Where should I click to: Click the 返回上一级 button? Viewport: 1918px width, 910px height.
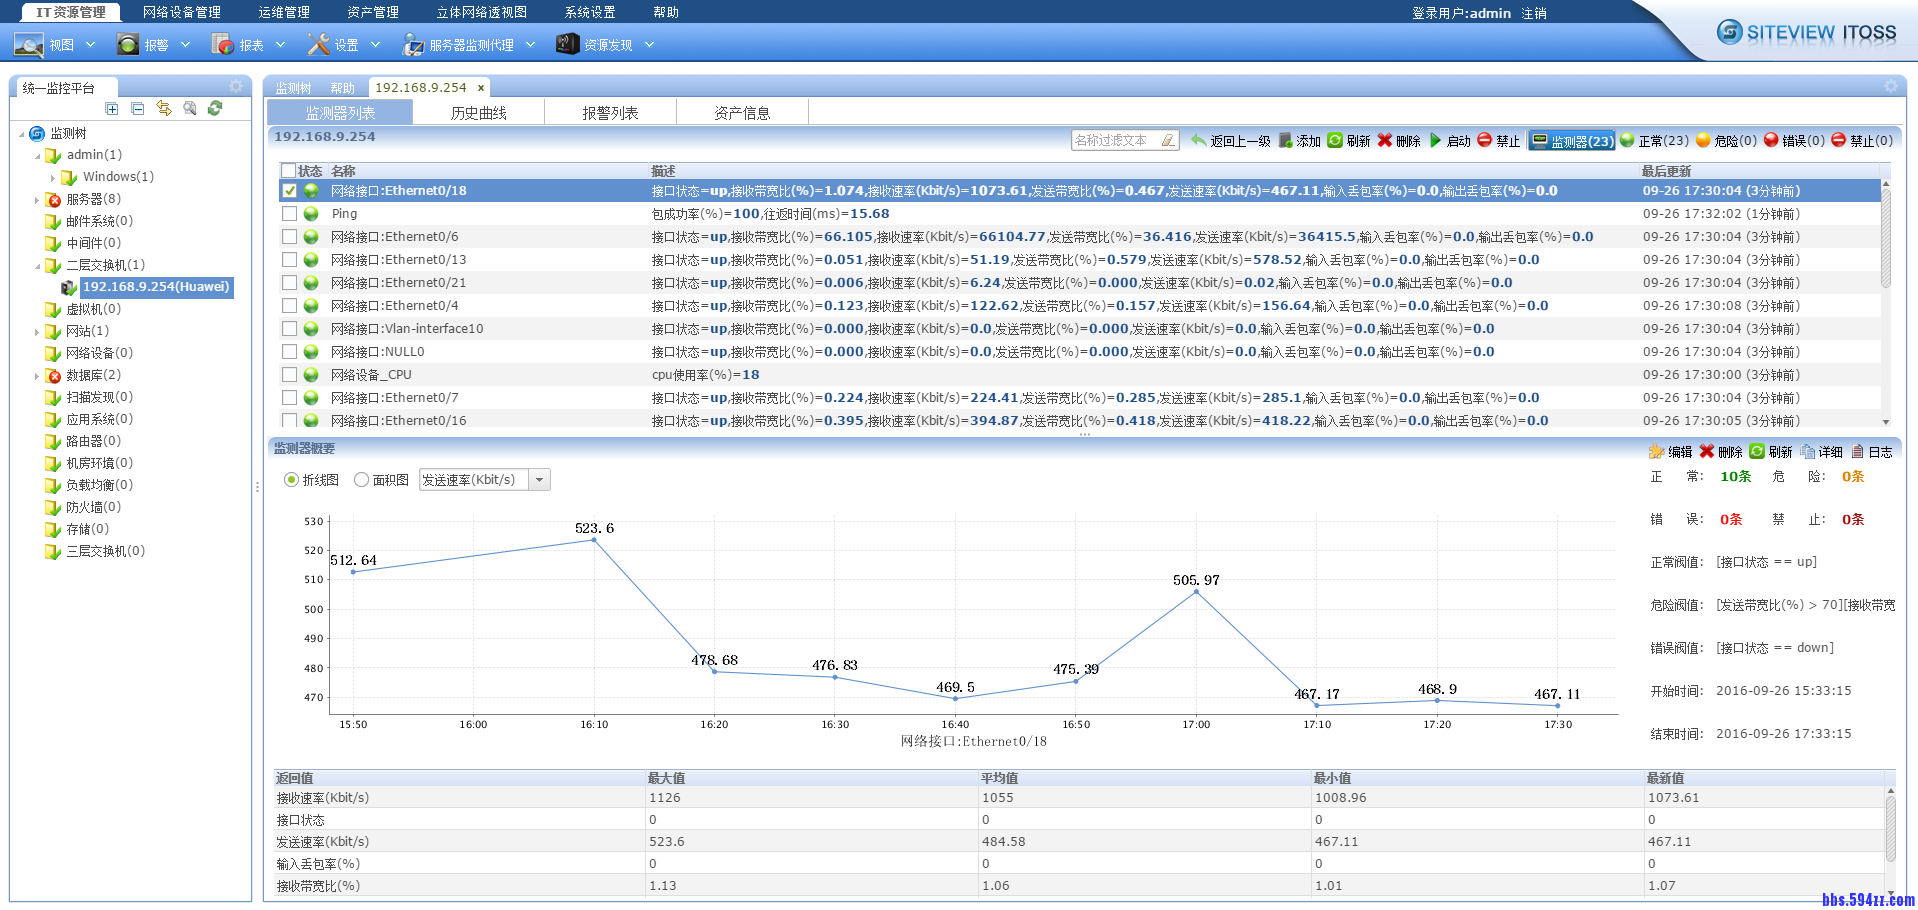point(1232,141)
